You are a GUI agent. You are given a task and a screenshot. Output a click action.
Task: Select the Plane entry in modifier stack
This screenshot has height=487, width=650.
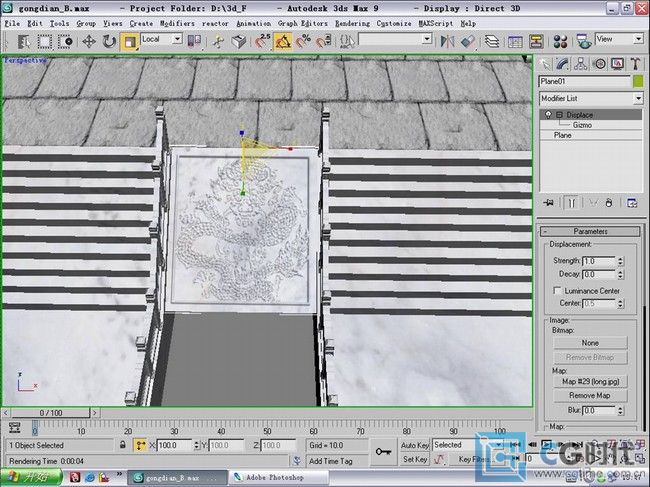[562, 135]
